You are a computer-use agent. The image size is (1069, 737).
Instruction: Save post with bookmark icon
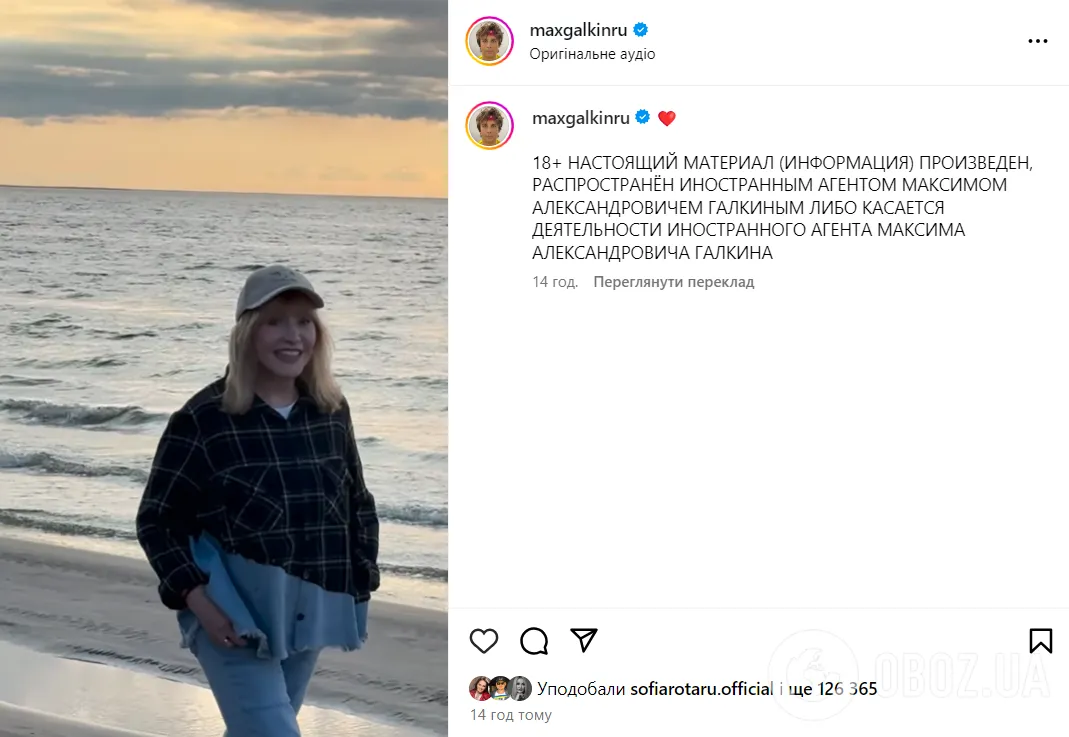point(1040,640)
